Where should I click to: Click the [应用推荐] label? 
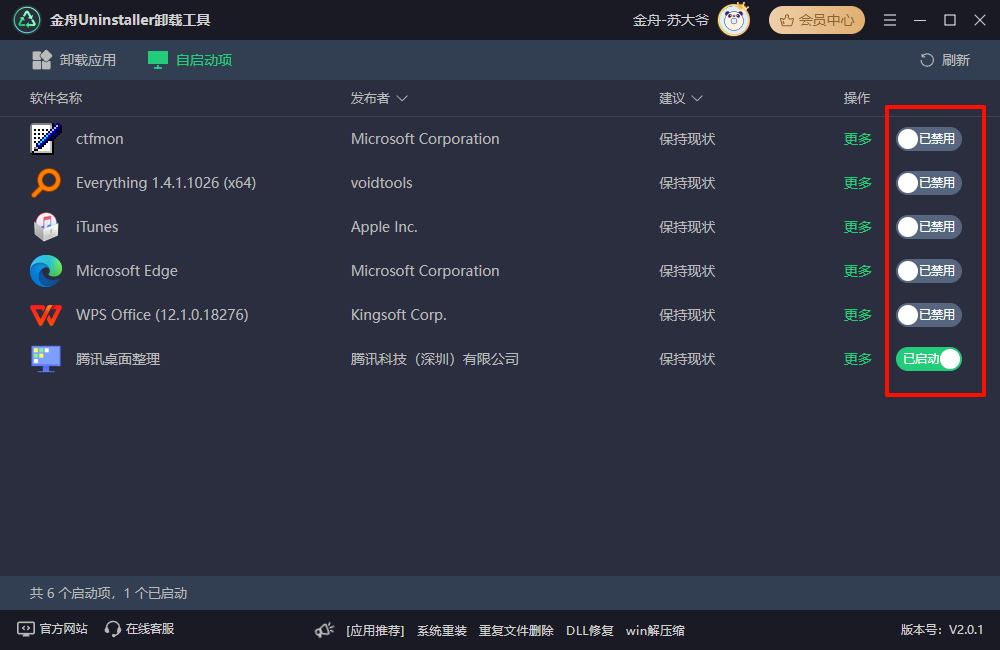tap(375, 630)
